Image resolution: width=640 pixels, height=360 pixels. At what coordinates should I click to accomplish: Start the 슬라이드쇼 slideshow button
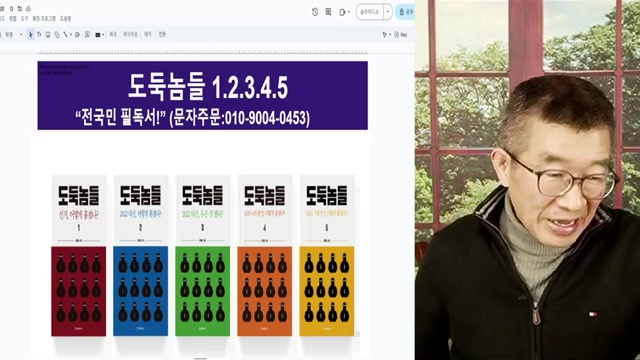(369, 12)
